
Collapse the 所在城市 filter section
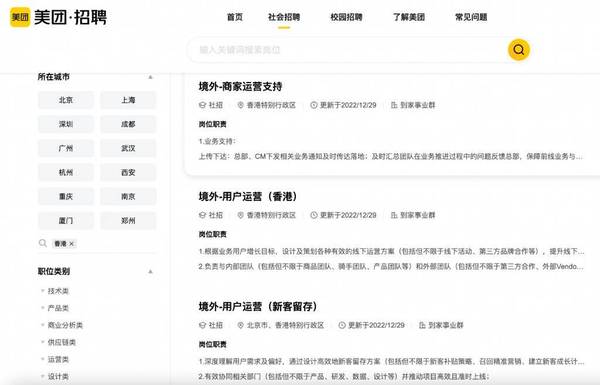[150, 77]
